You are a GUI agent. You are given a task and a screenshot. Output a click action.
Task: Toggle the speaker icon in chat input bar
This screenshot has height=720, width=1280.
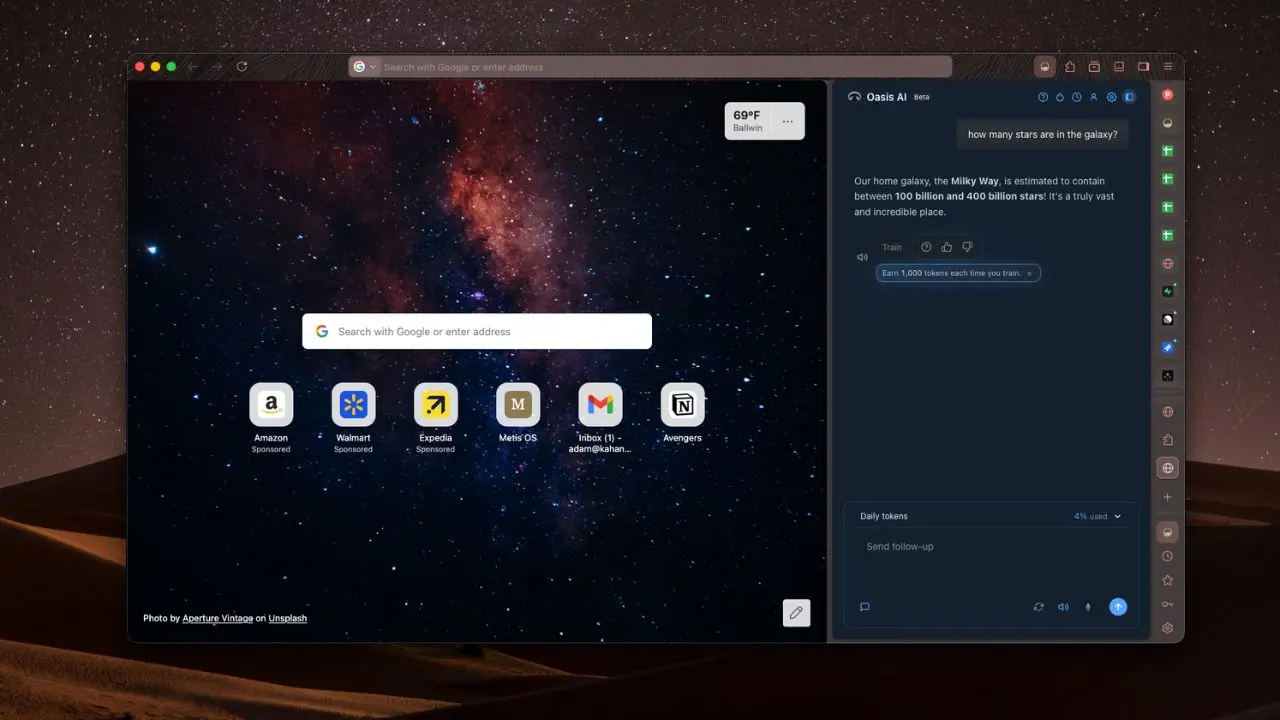coord(1063,607)
